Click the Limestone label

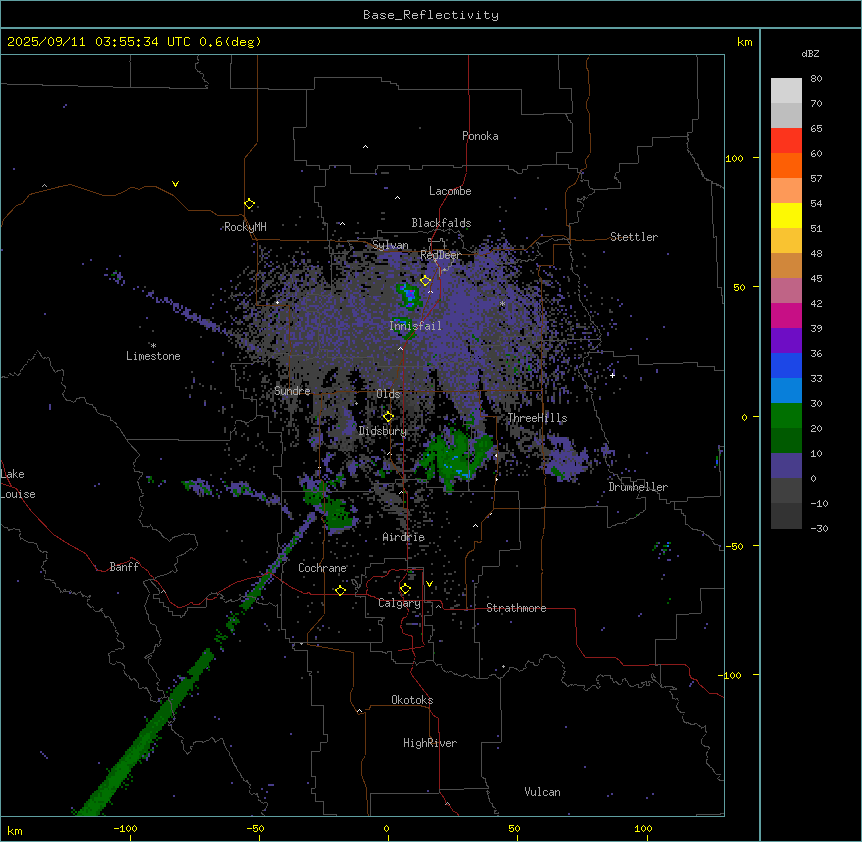[x=153, y=356]
